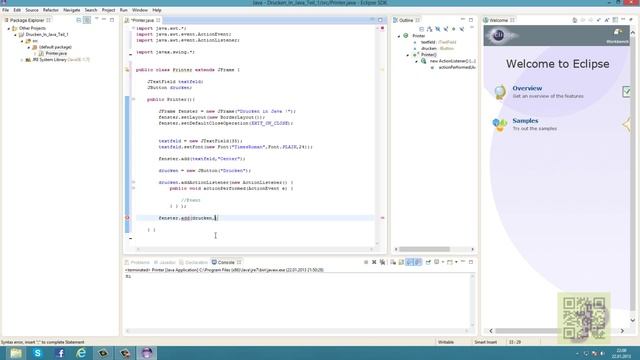Image resolution: width=640 pixels, height=360 pixels.
Task: Switch to the Declaration tab
Action: pos(193,262)
